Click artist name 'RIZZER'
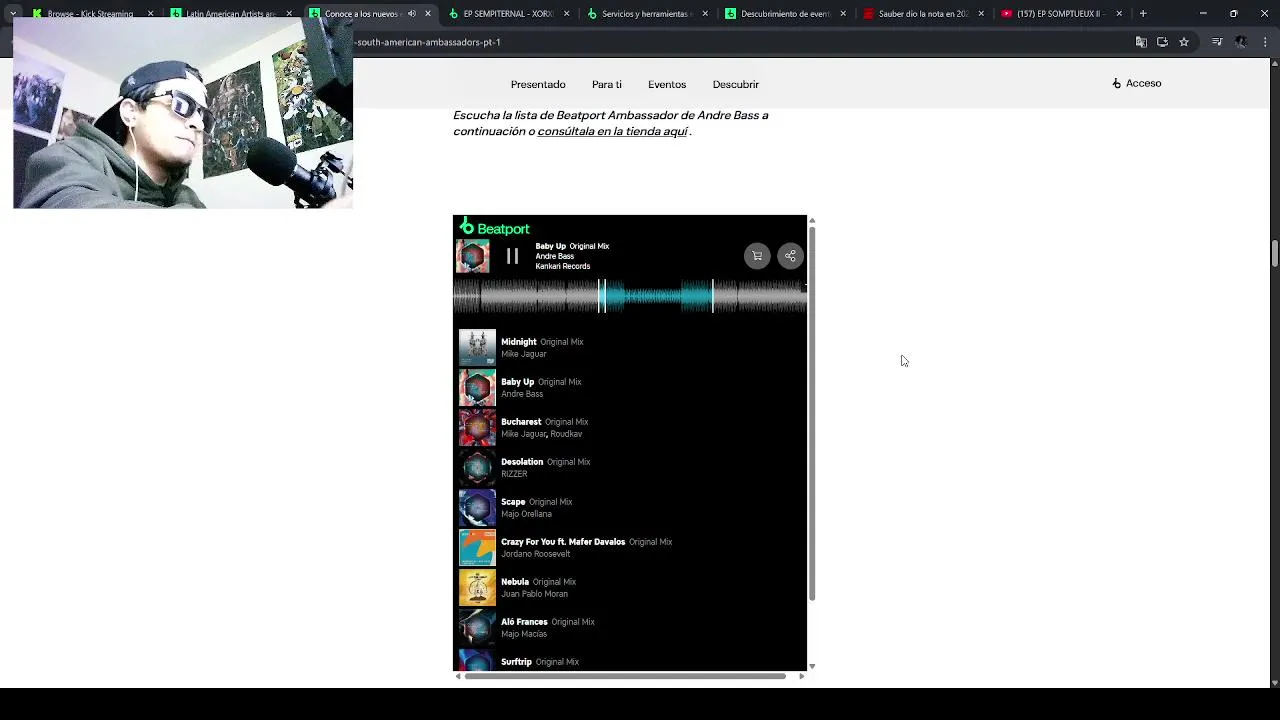Screen dimensions: 1280x720 pos(514,474)
